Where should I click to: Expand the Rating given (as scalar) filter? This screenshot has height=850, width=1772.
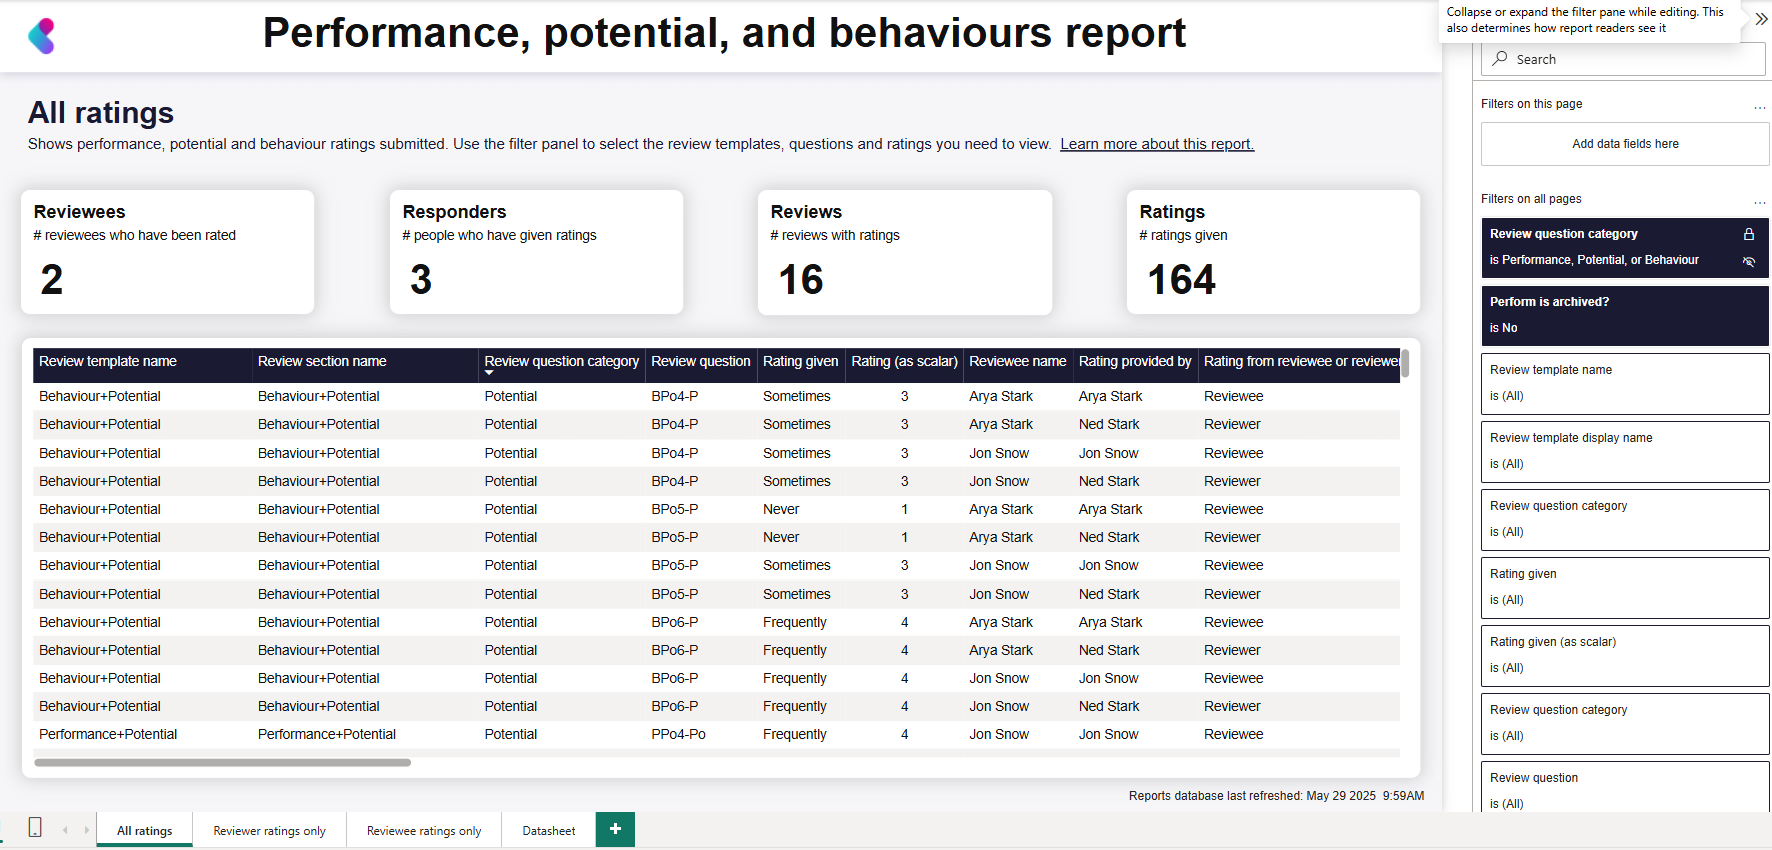point(1625,656)
